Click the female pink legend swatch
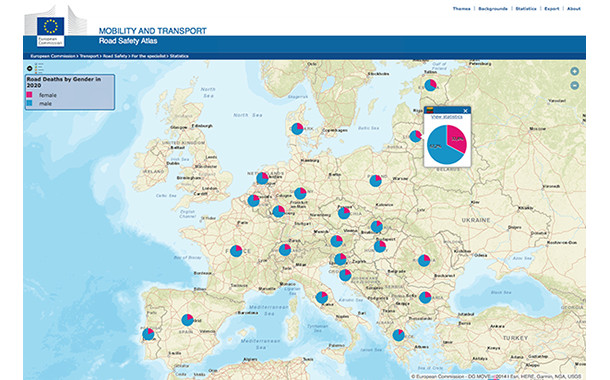The image size is (610, 380). (30, 95)
